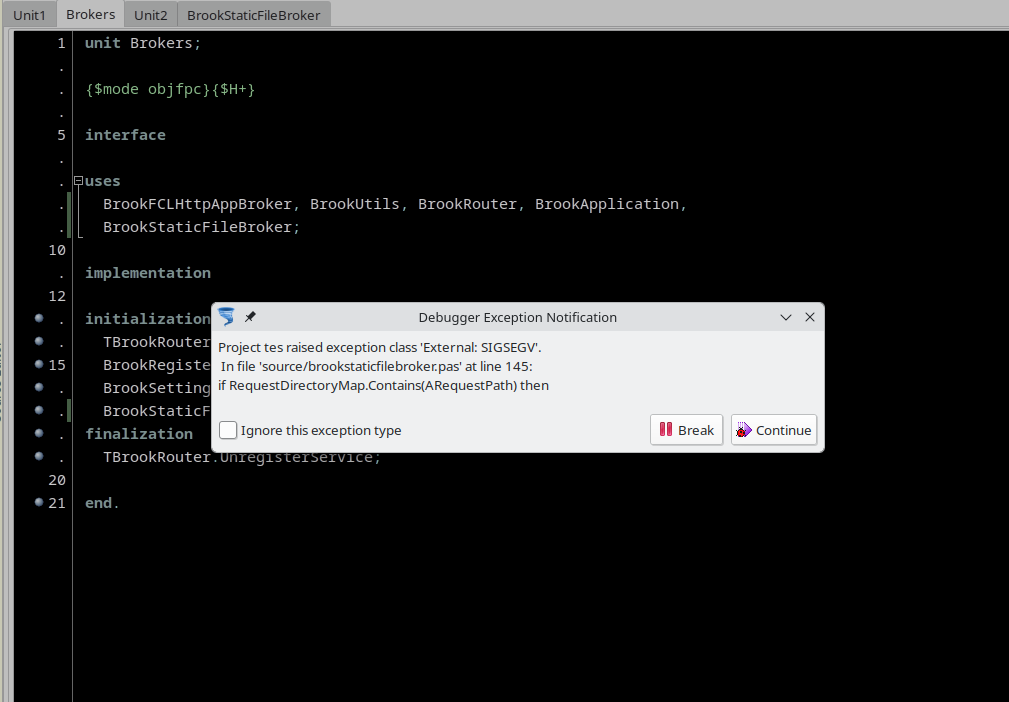Click the Lazarus icon in the dialog title bar

[227, 317]
